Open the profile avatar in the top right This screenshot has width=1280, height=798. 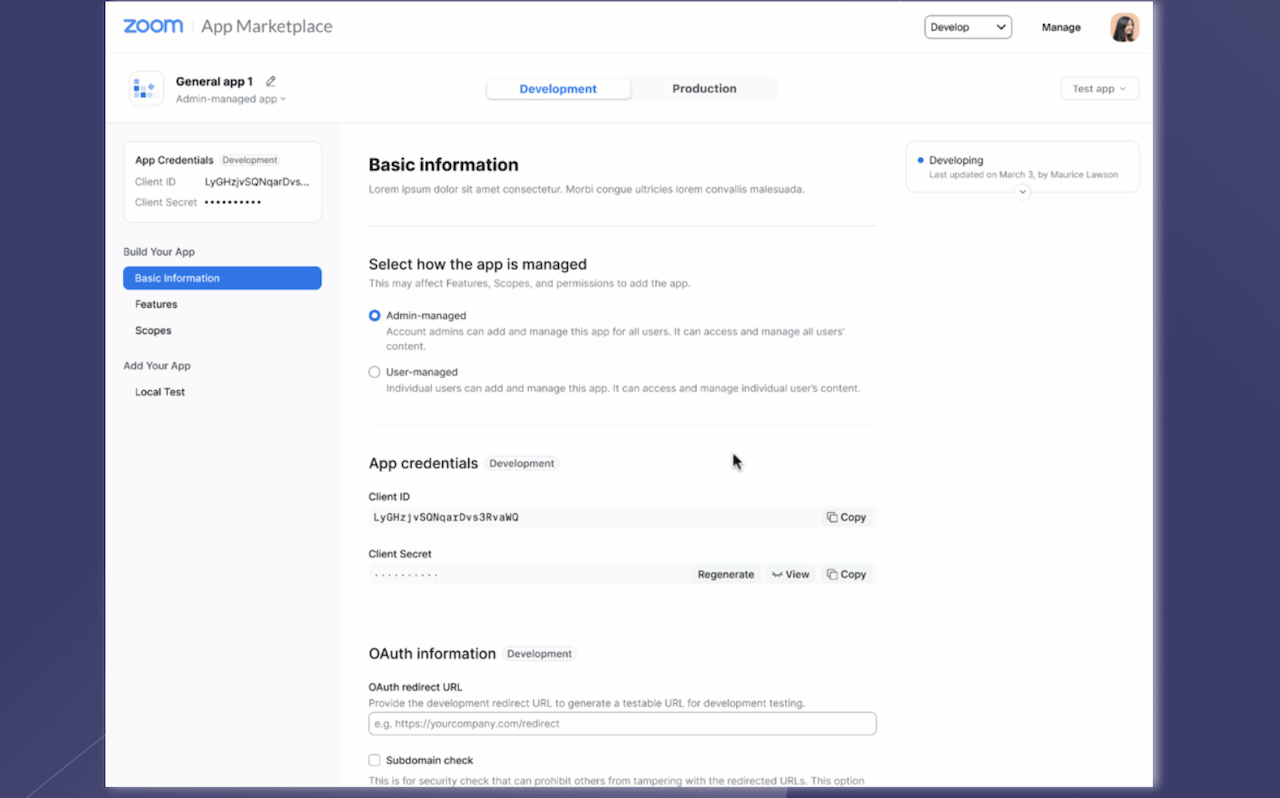pos(1124,27)
